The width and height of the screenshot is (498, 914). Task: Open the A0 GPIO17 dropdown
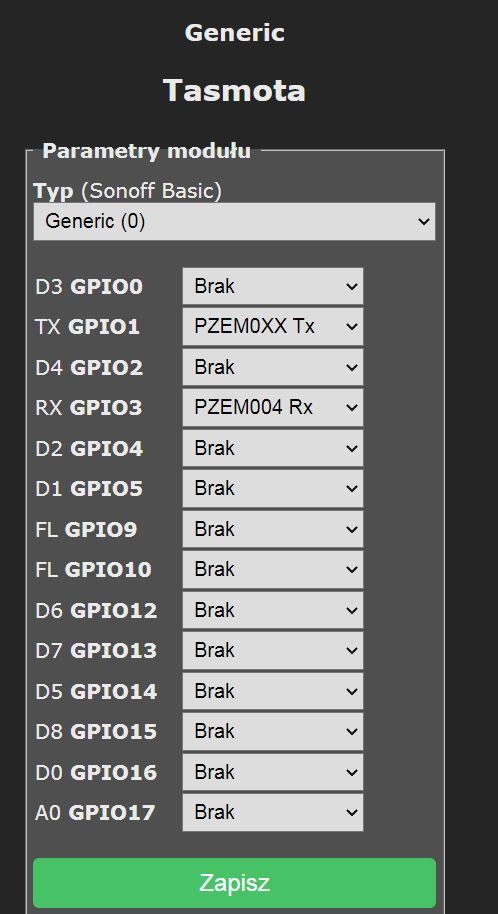click(x=273, y=813)
